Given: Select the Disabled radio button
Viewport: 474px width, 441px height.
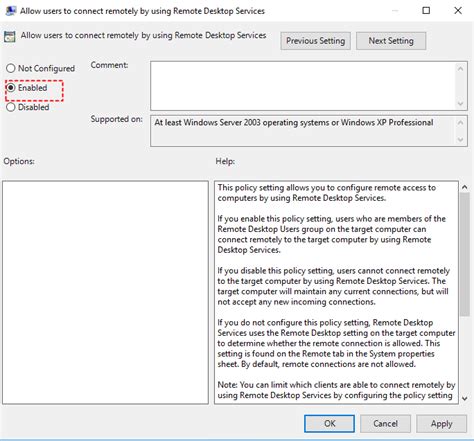Looking at the screenshot, I should [11, 107].
